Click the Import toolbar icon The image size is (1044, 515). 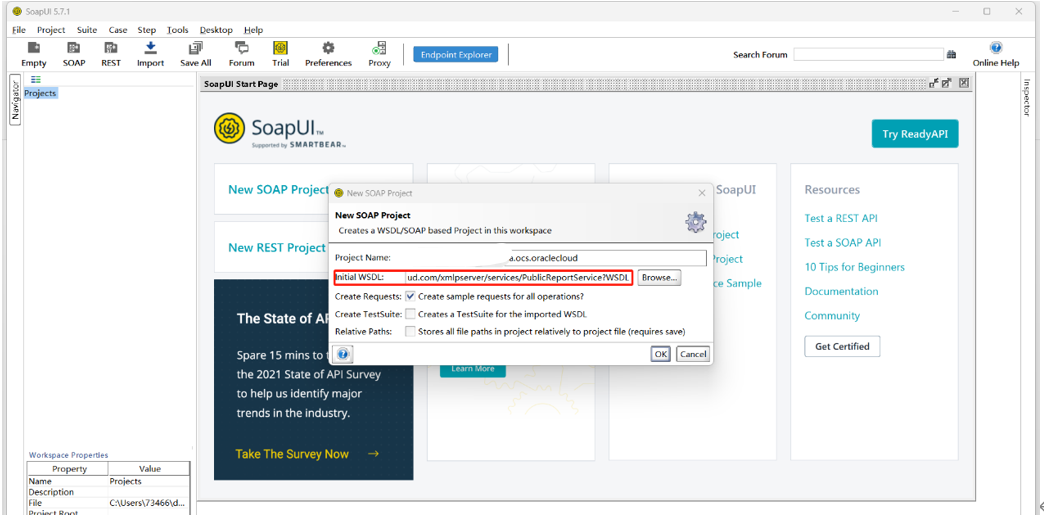click(x=150, y=48)
